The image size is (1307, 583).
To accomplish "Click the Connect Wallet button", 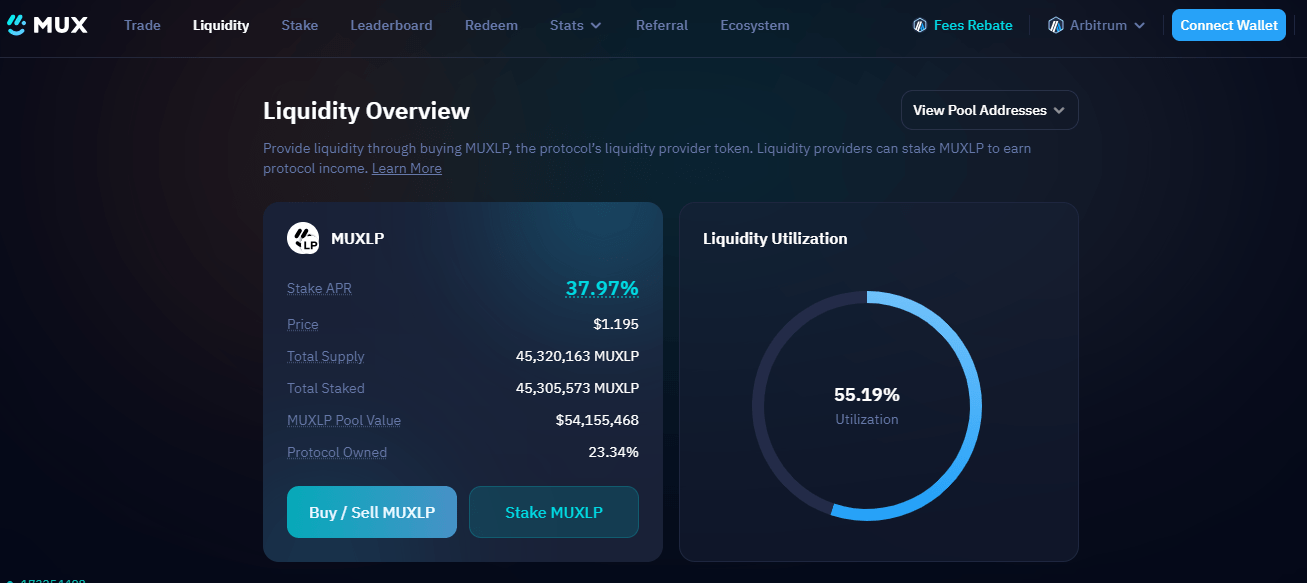I will pyautogui.click(x=1229, y=25).
